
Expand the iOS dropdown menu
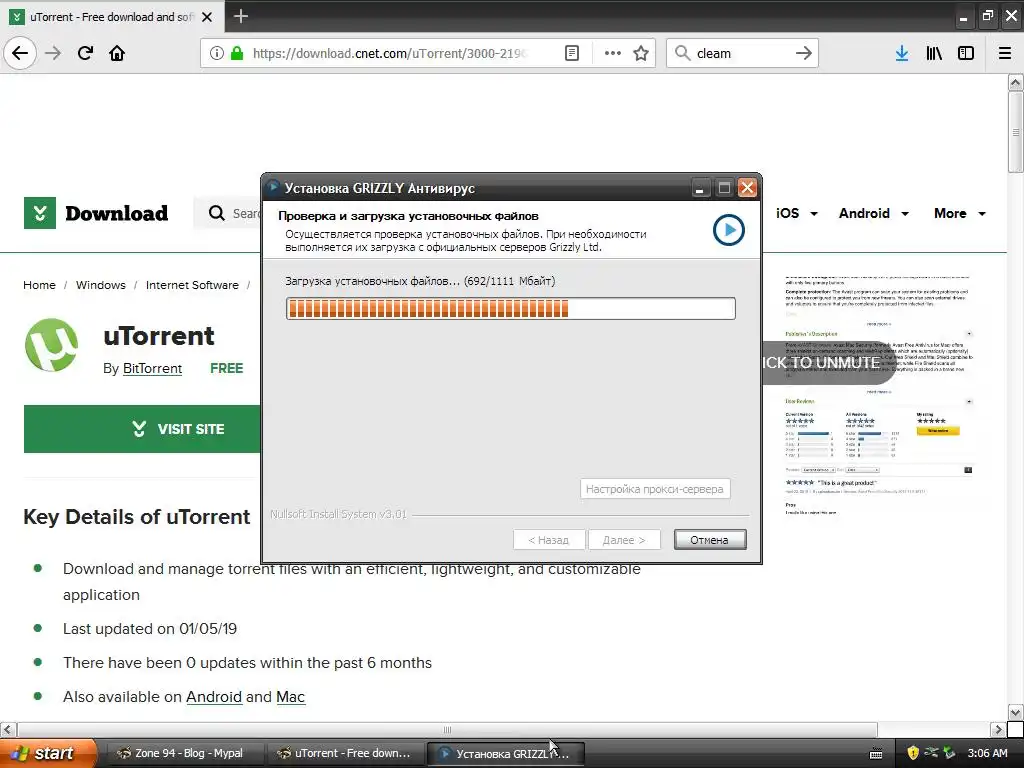tap(796, 214)
